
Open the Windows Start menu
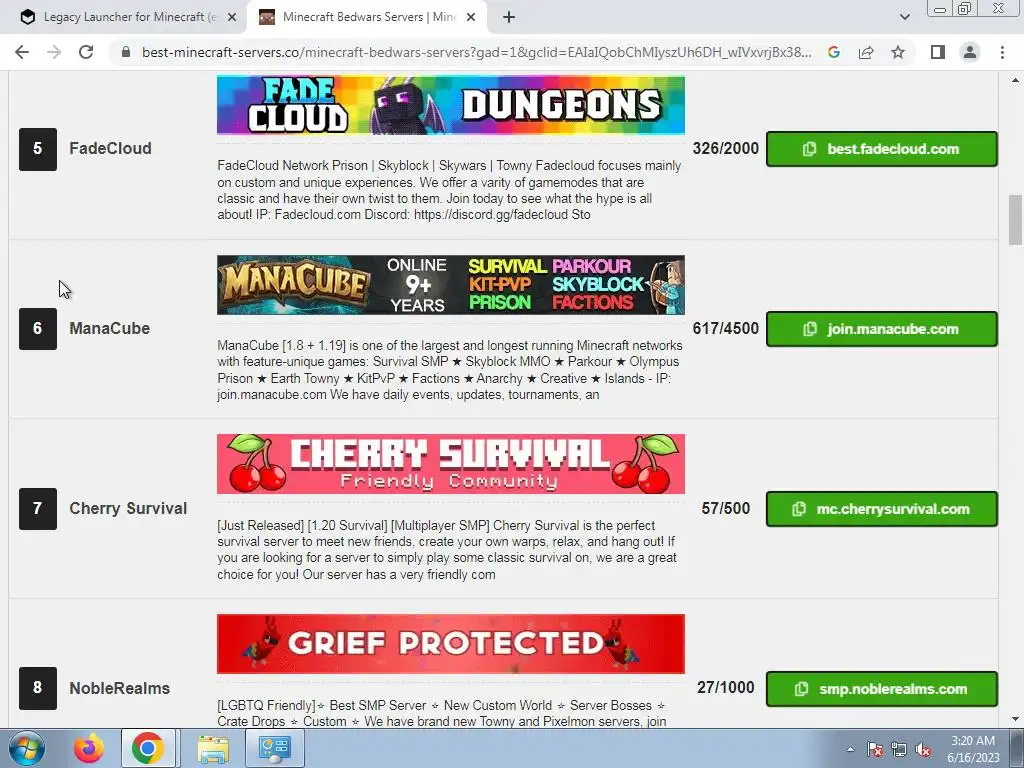point(27,748)
